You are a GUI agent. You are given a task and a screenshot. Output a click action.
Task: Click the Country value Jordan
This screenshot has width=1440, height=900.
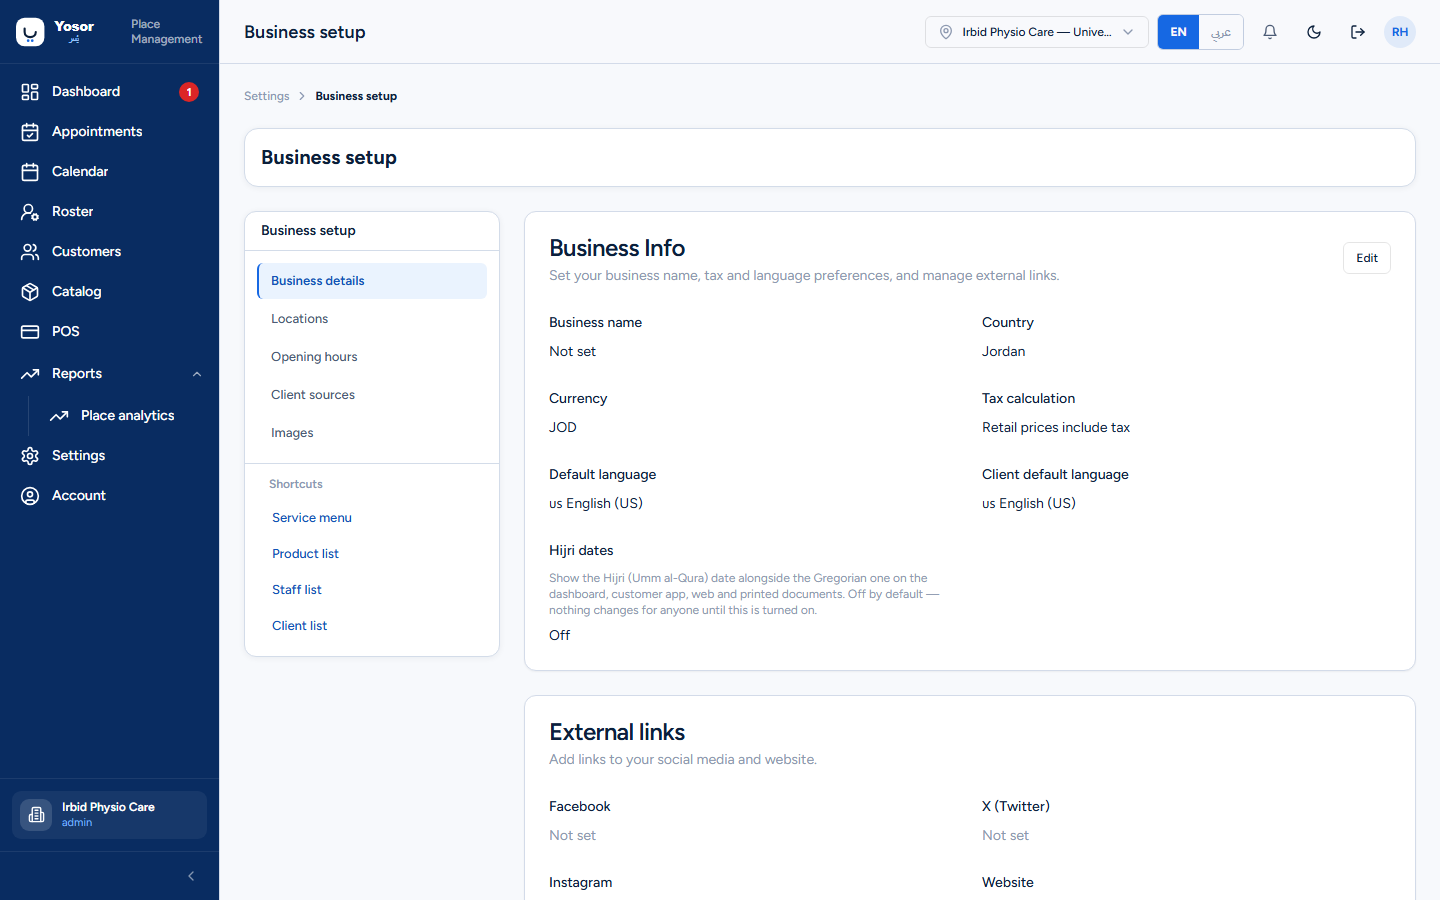click(x=1003, y=352)
